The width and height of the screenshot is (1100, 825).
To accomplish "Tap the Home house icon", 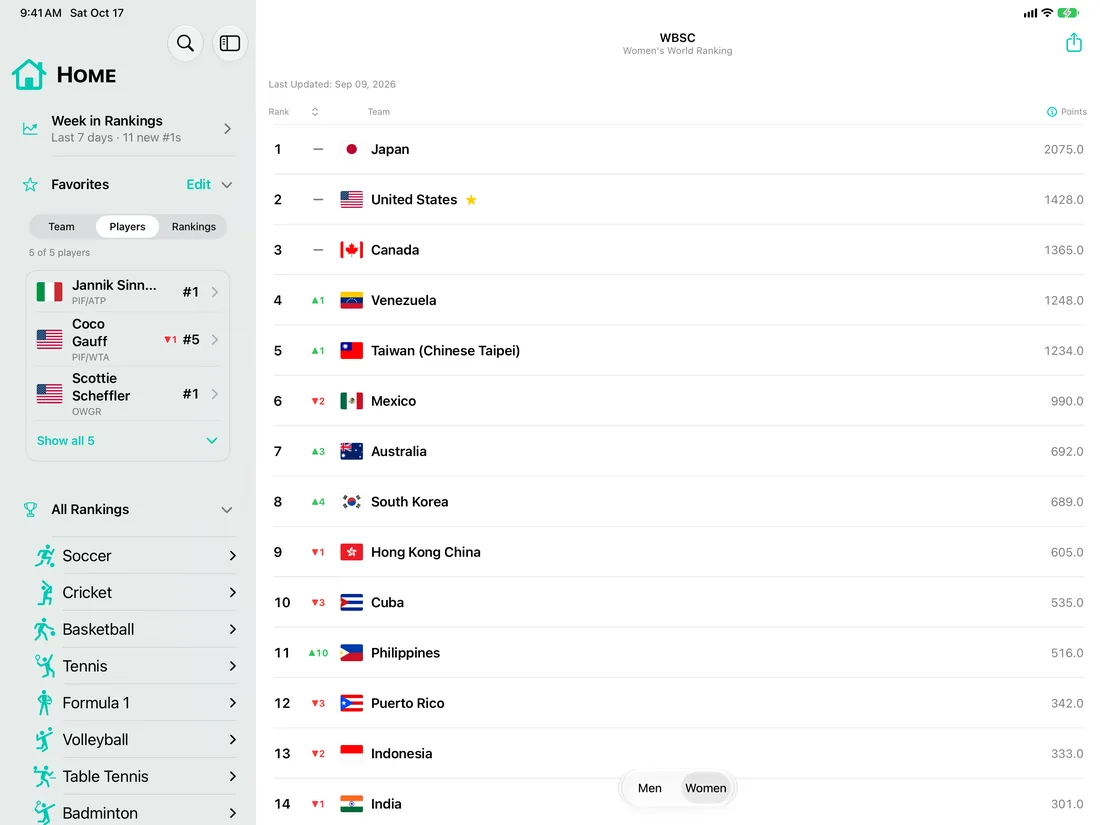I will tap(29, 74).
